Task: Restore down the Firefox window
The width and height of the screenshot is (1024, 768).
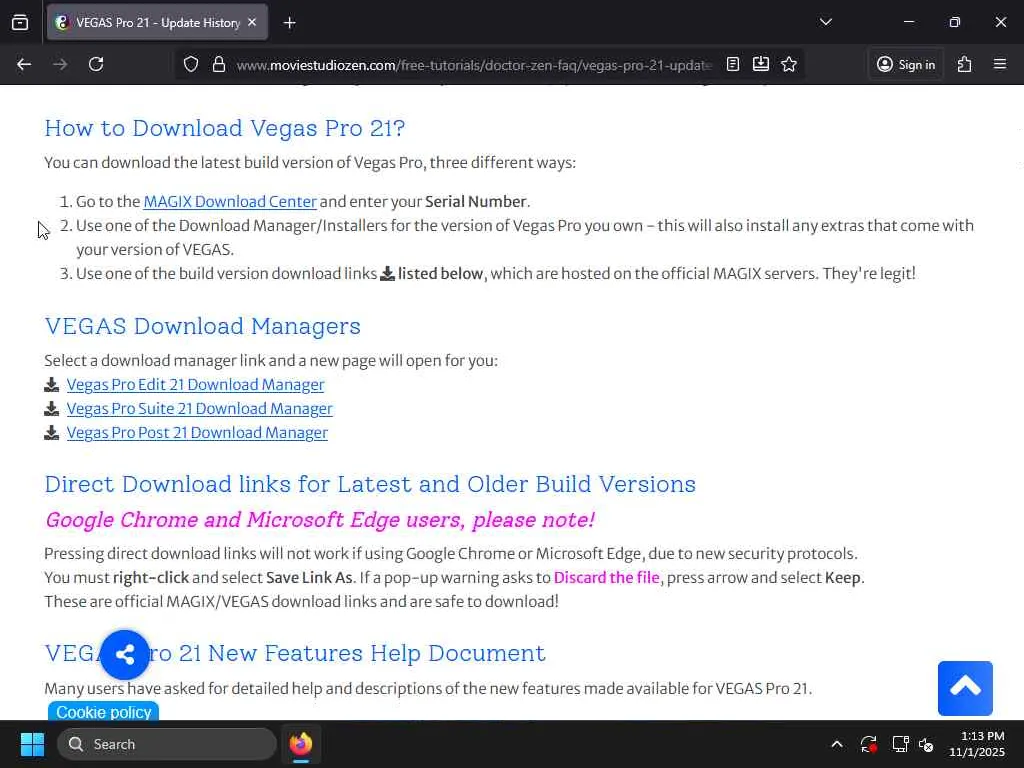Action: [955, 22]
